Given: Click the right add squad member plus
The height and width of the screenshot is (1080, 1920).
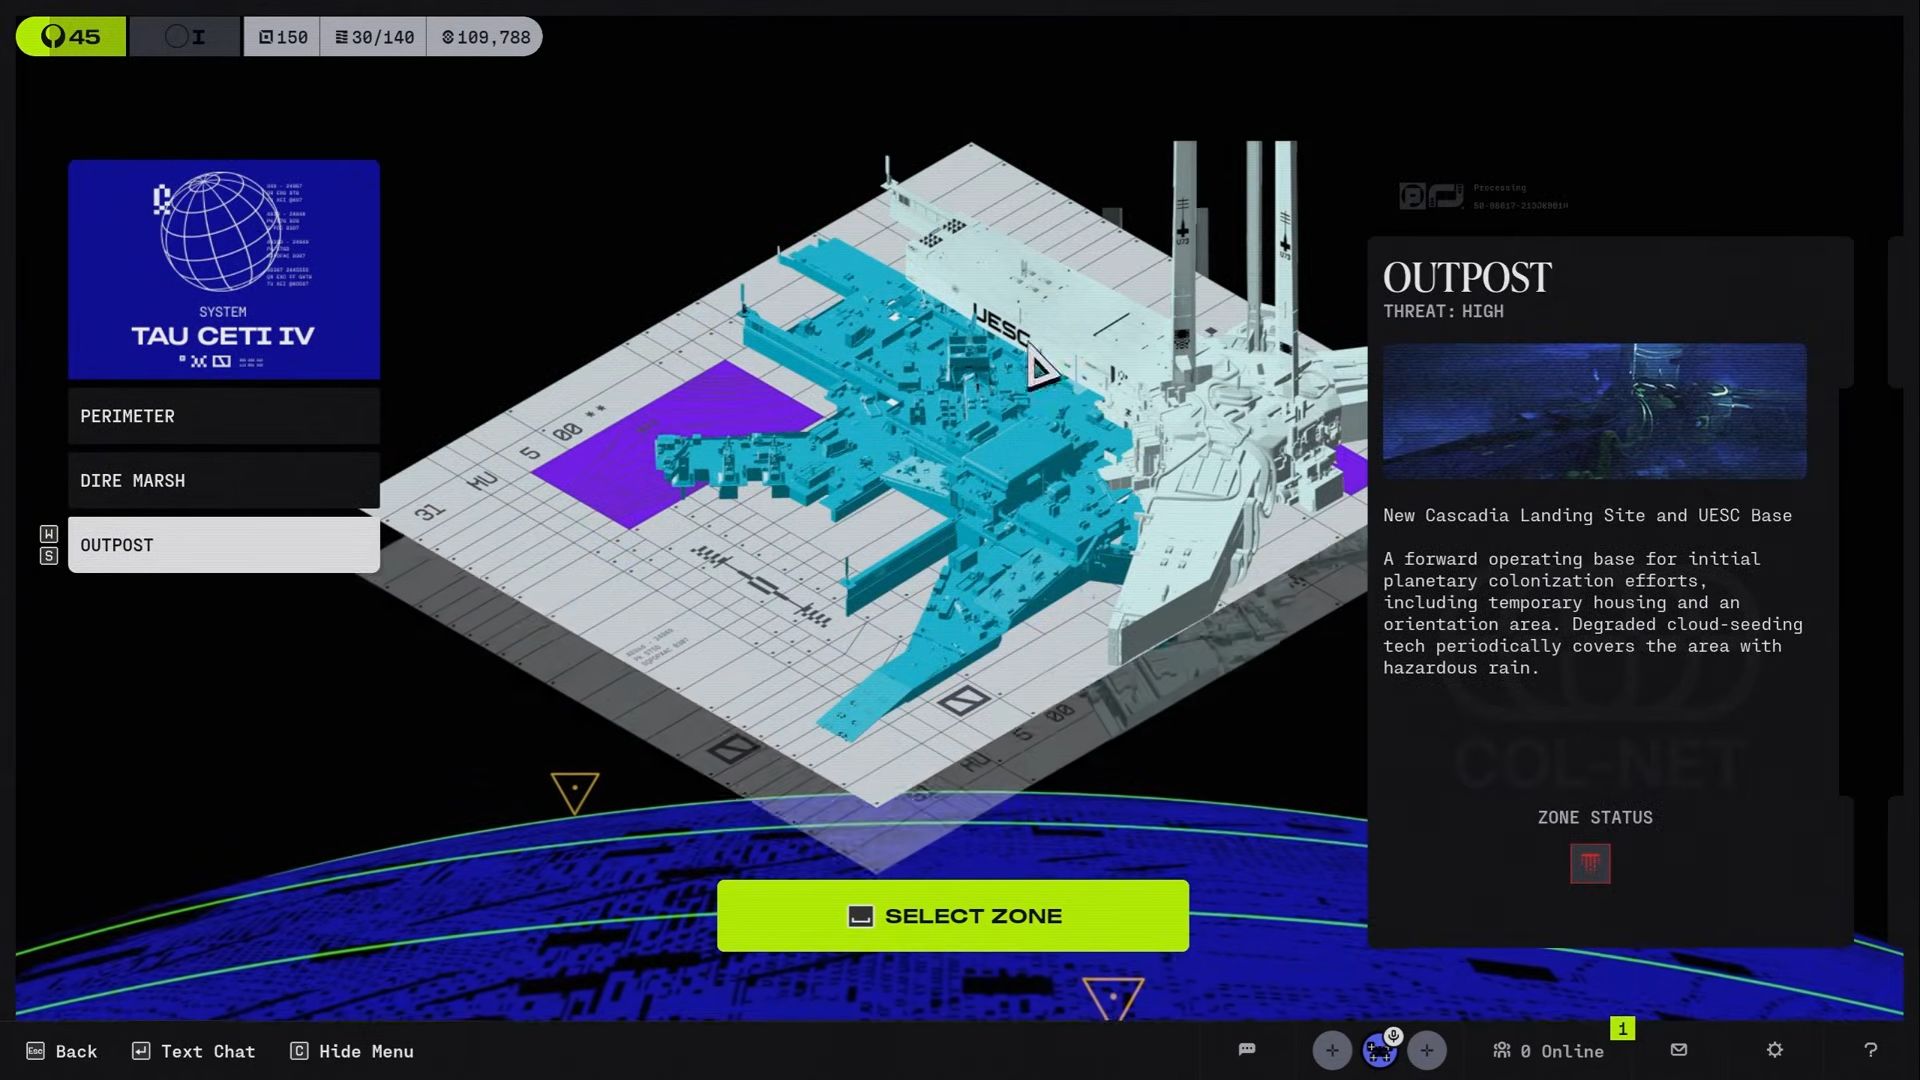Looking at the screenshot, I should pyautogui.click(x=1427, y=1050).
